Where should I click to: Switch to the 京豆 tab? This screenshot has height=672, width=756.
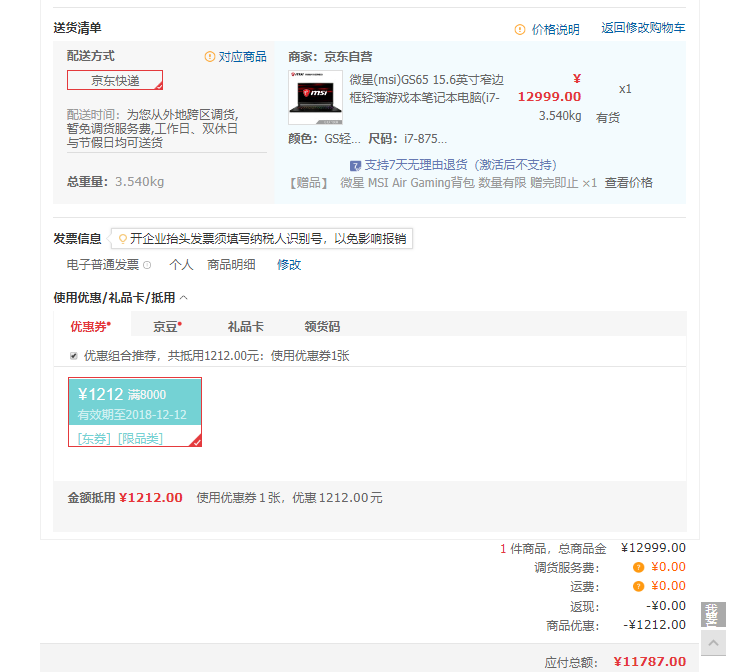[167, 326]
